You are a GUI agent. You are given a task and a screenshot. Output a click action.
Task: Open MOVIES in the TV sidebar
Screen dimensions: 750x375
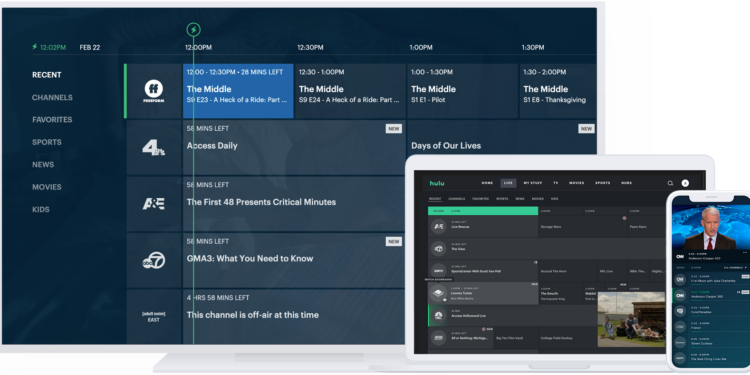click(47, 187)
